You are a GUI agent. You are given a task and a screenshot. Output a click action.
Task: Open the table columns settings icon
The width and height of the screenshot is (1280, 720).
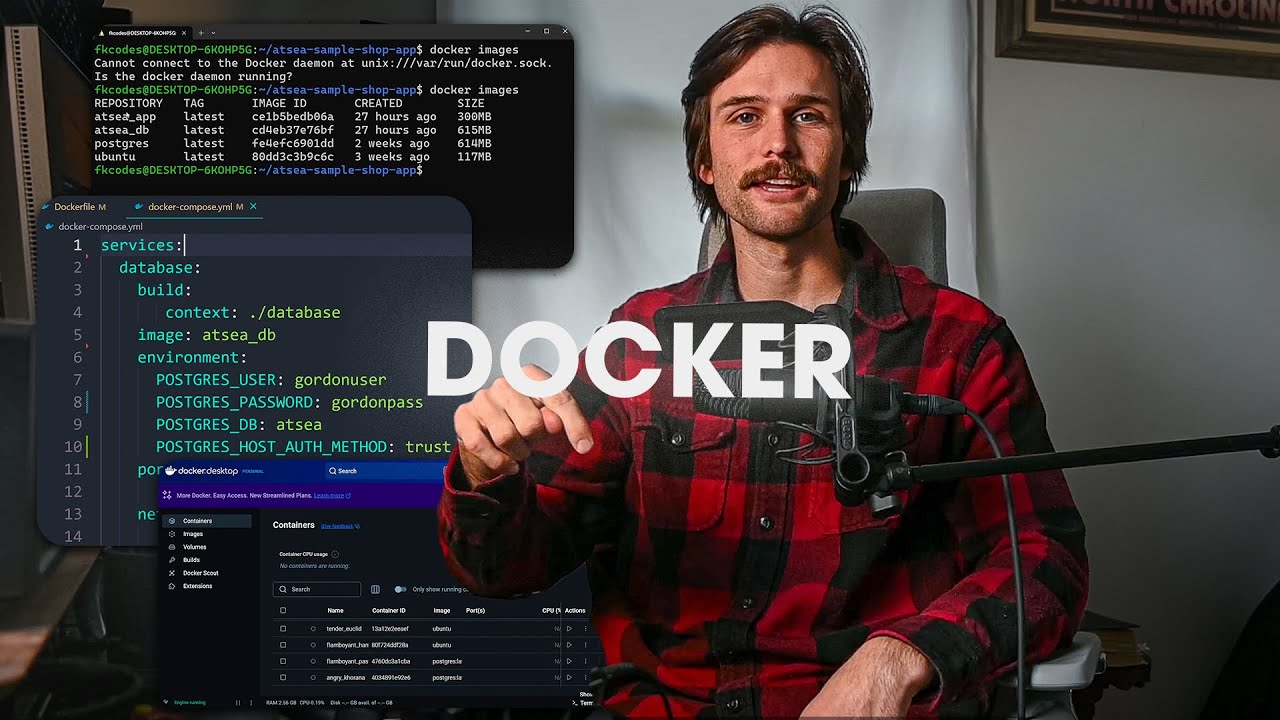click(x=376, y=590)
